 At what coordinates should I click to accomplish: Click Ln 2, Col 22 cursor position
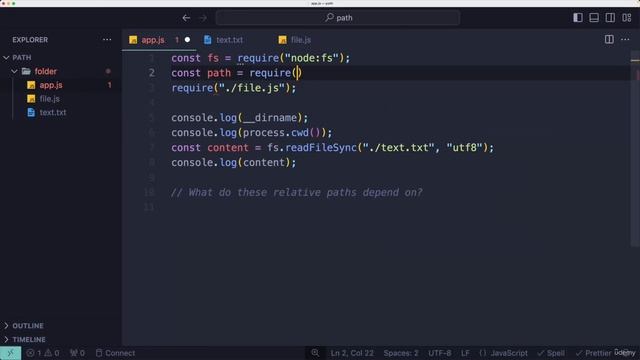coord(352,353)
